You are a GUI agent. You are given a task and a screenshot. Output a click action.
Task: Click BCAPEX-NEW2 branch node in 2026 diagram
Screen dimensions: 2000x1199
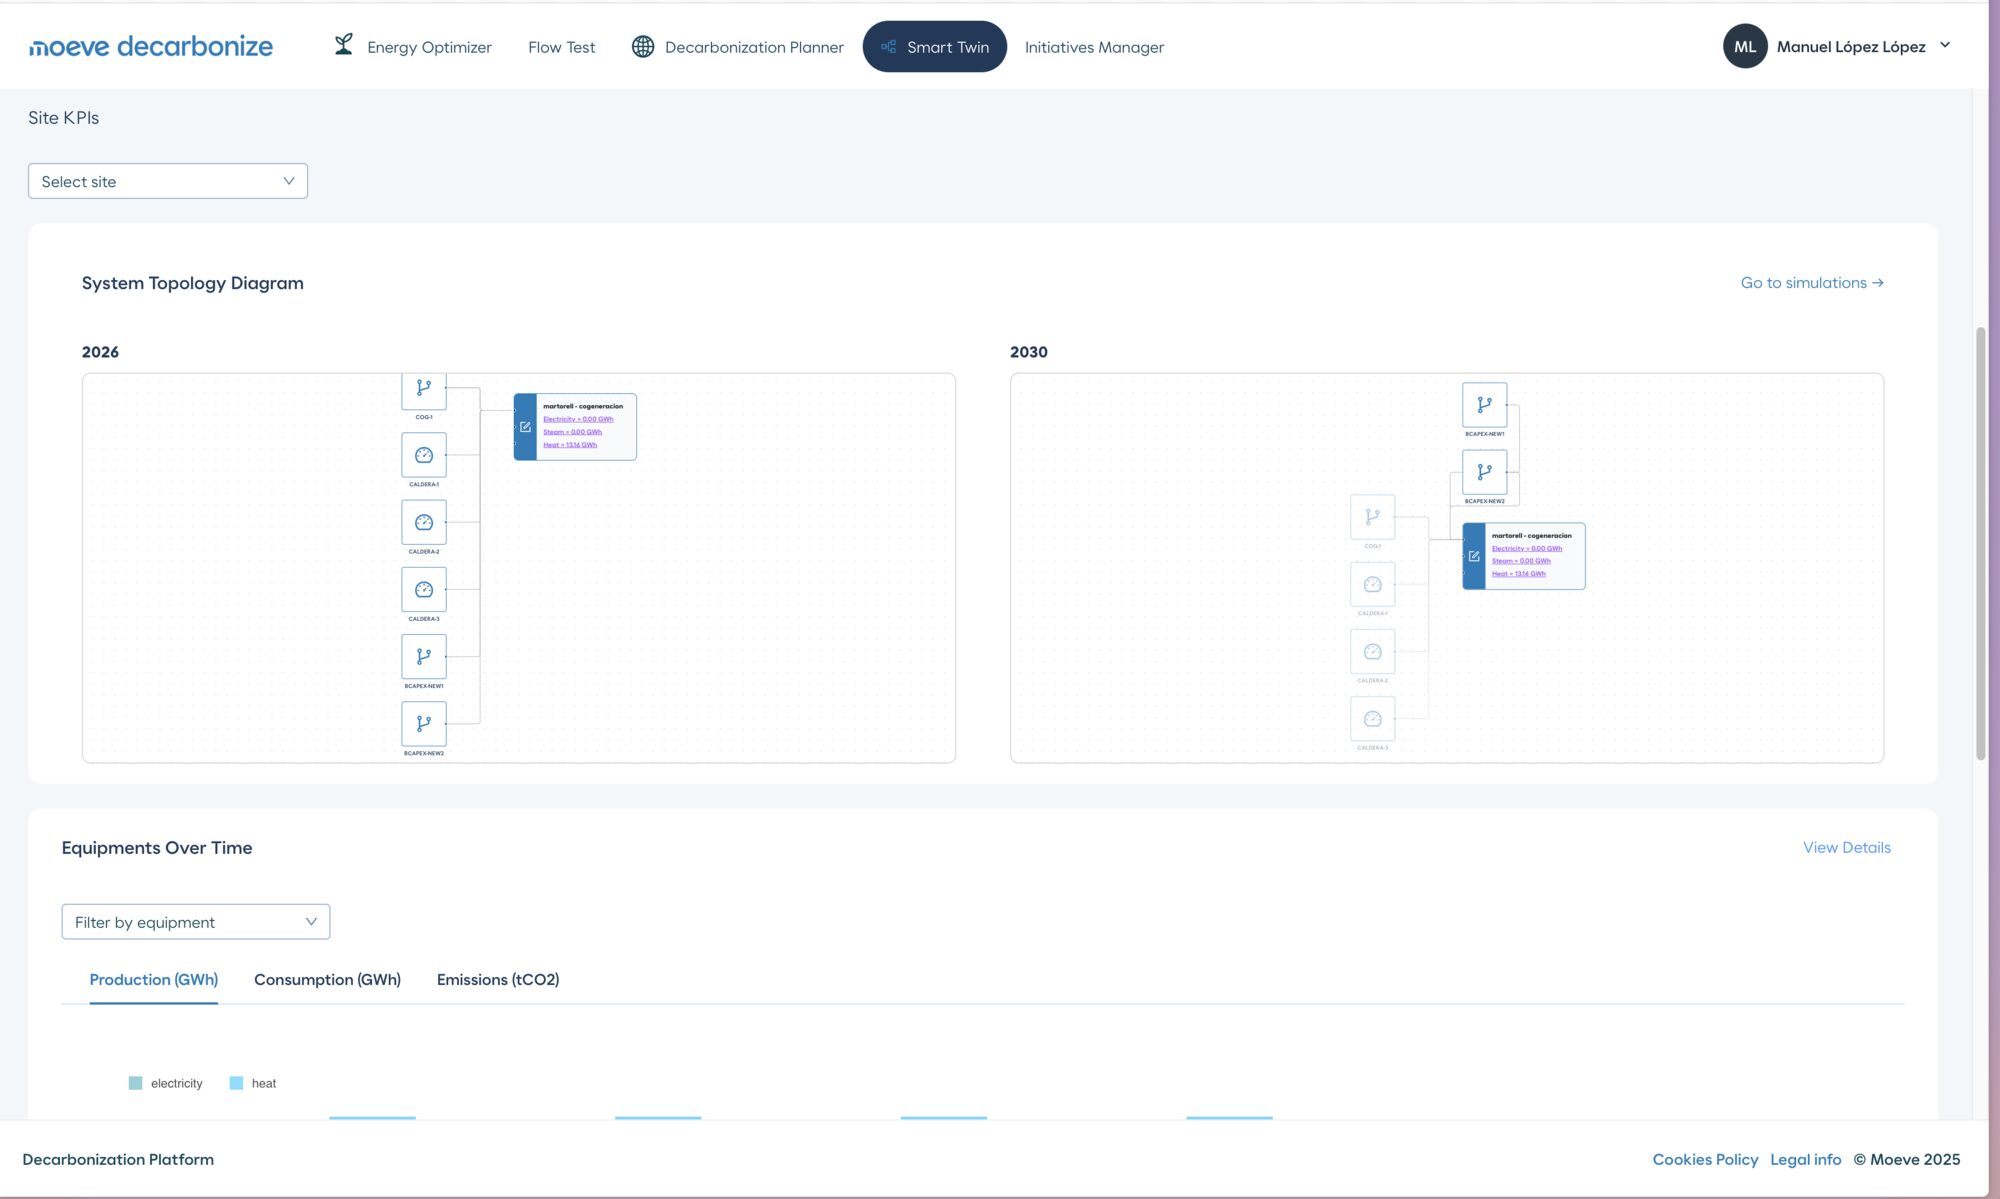tap(424, 723)
